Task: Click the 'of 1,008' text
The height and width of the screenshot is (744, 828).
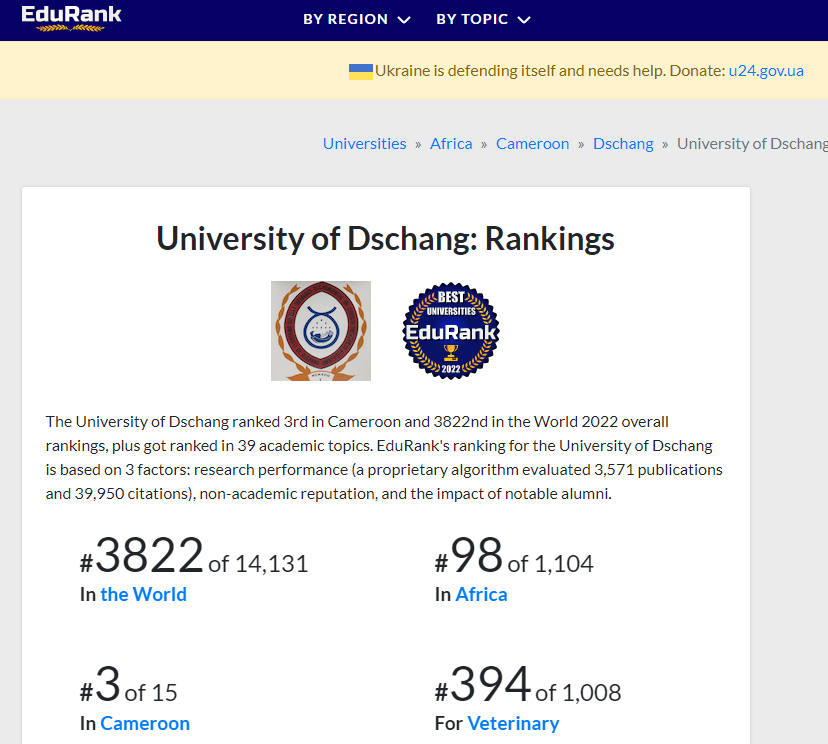Action: (578, 693)
